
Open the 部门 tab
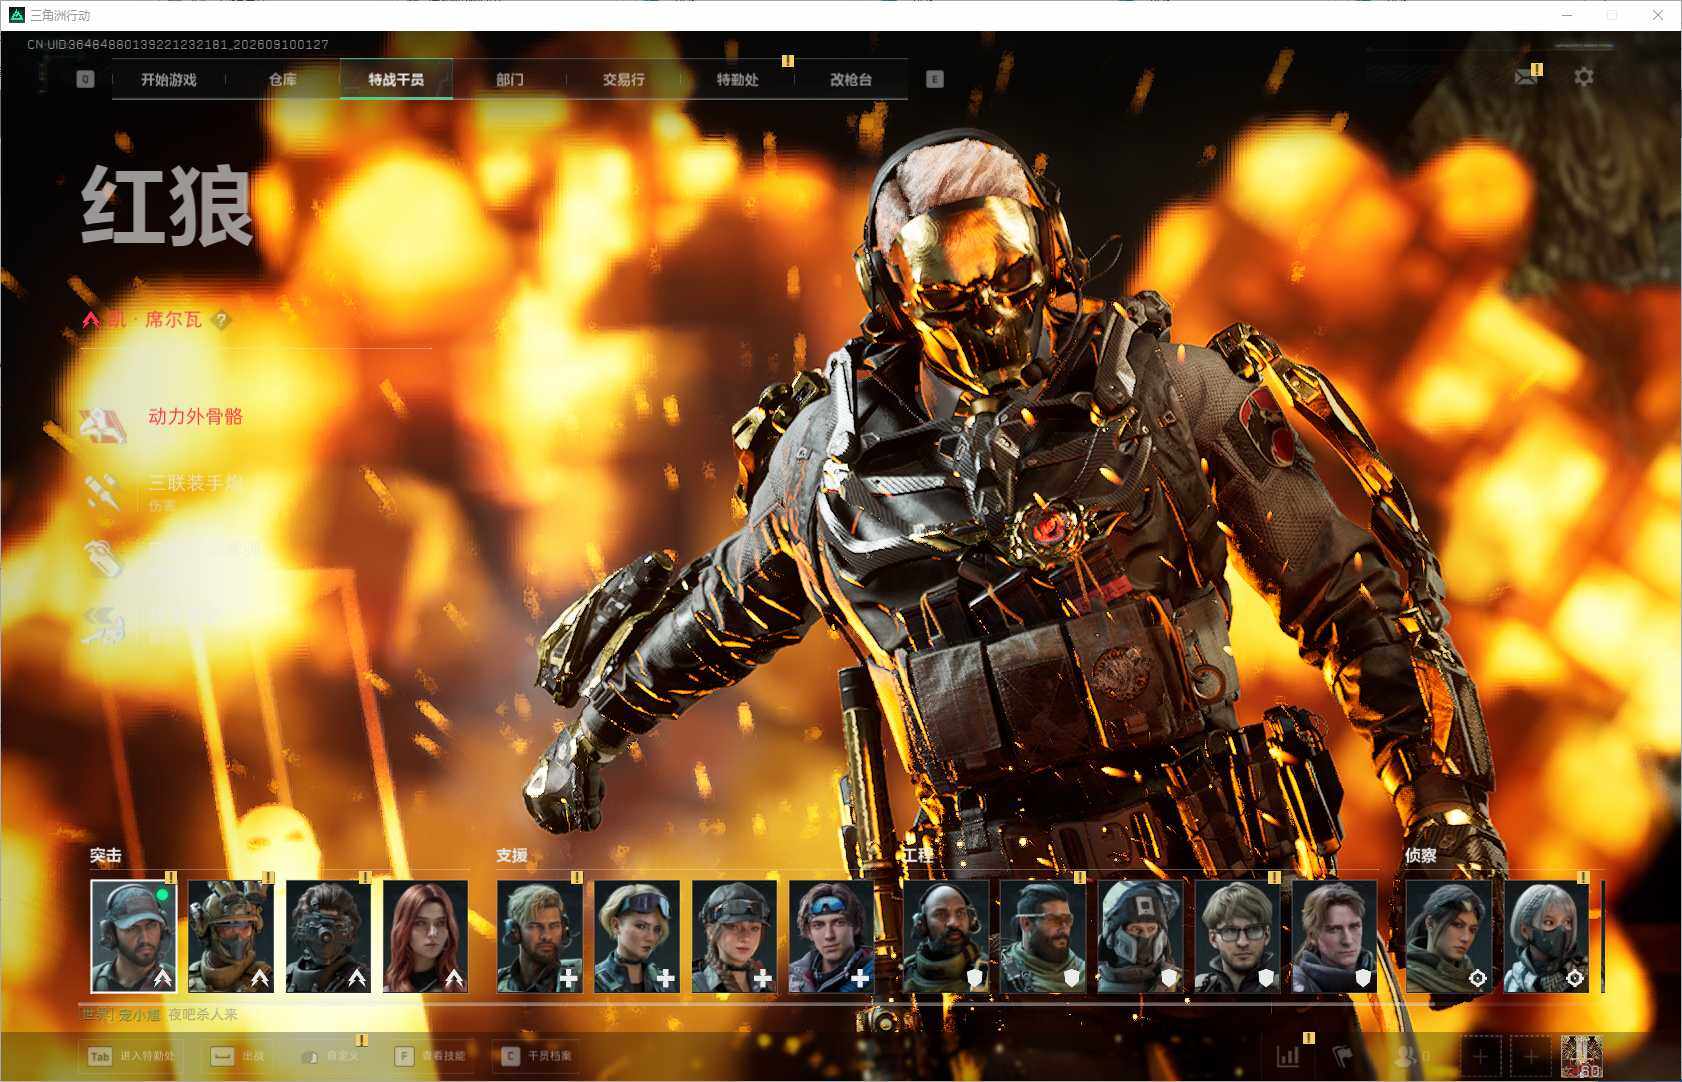pos(510,80)
